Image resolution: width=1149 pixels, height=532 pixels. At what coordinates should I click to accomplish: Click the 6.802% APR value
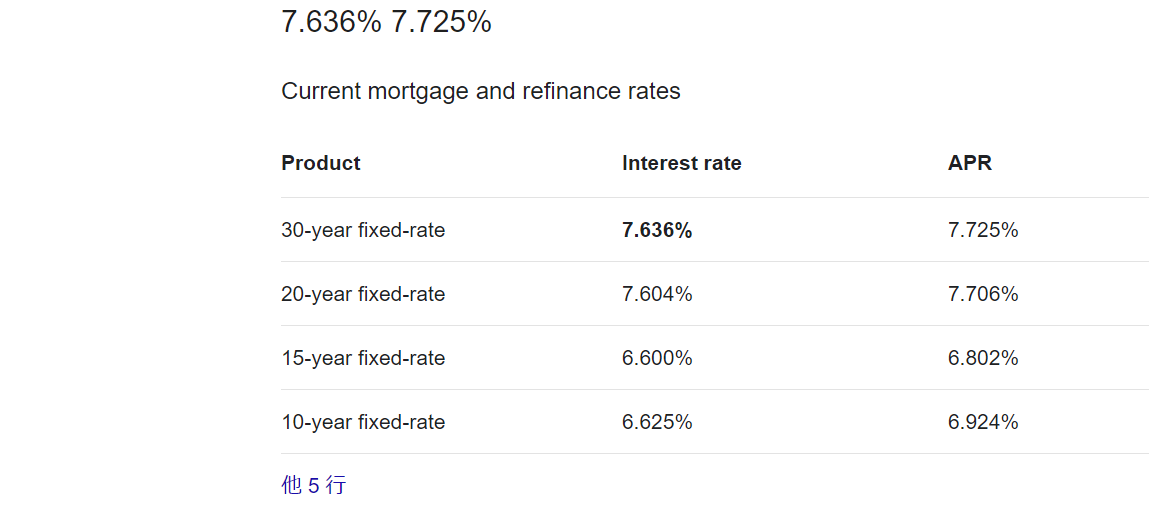pos(983,358)
